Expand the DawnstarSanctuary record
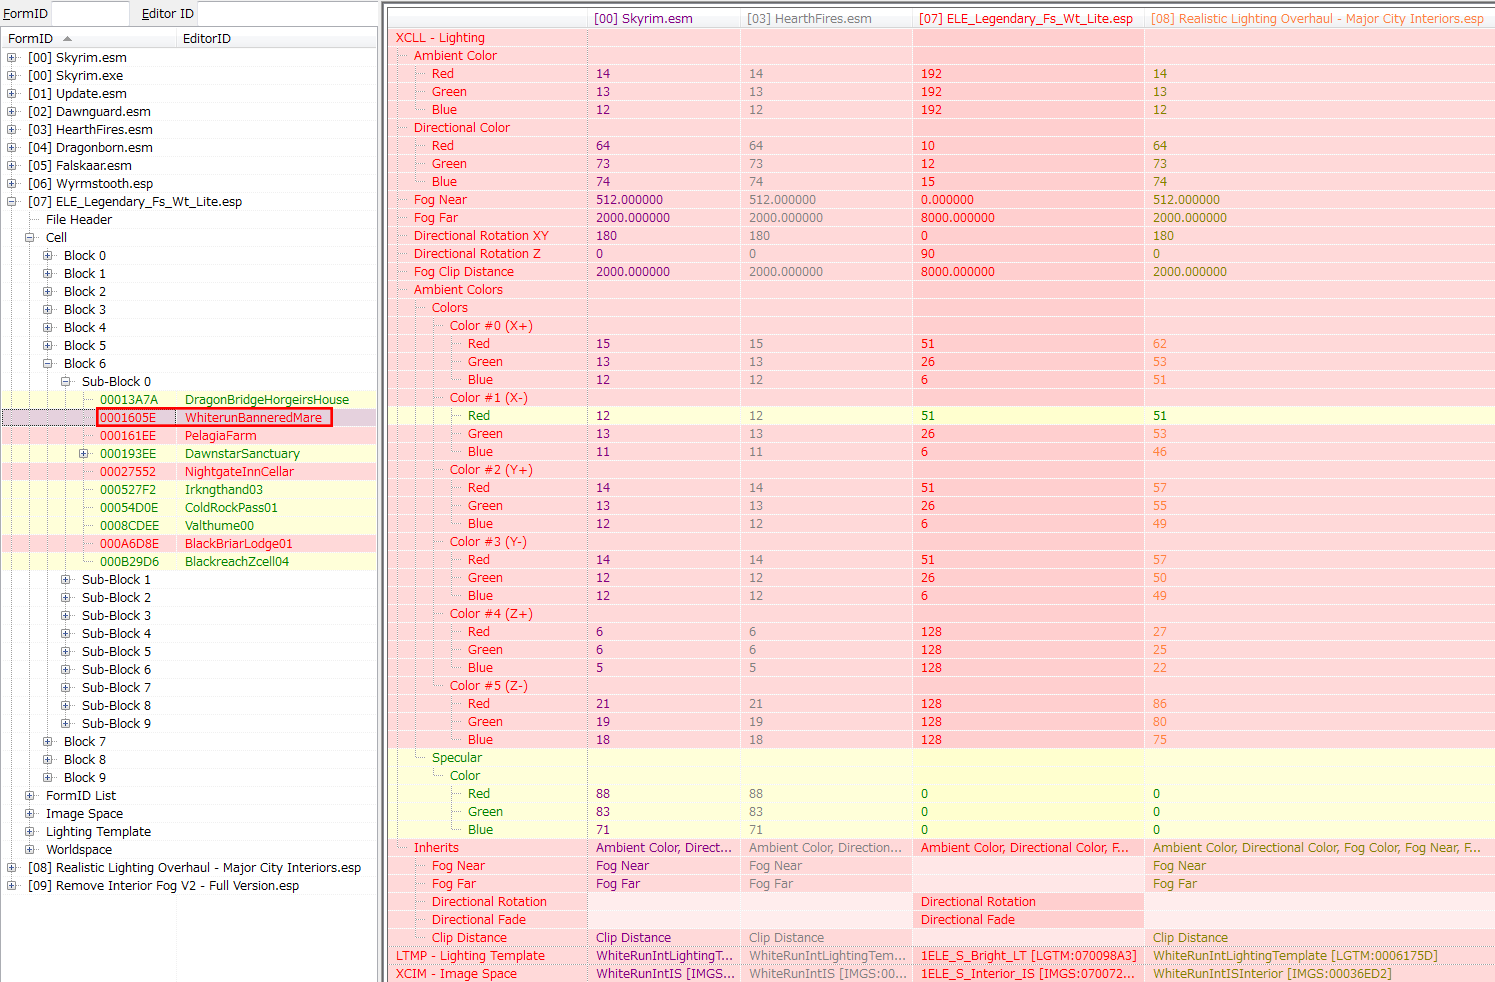The height and width of the screenshot is (982, 1495). coord(84,454)
